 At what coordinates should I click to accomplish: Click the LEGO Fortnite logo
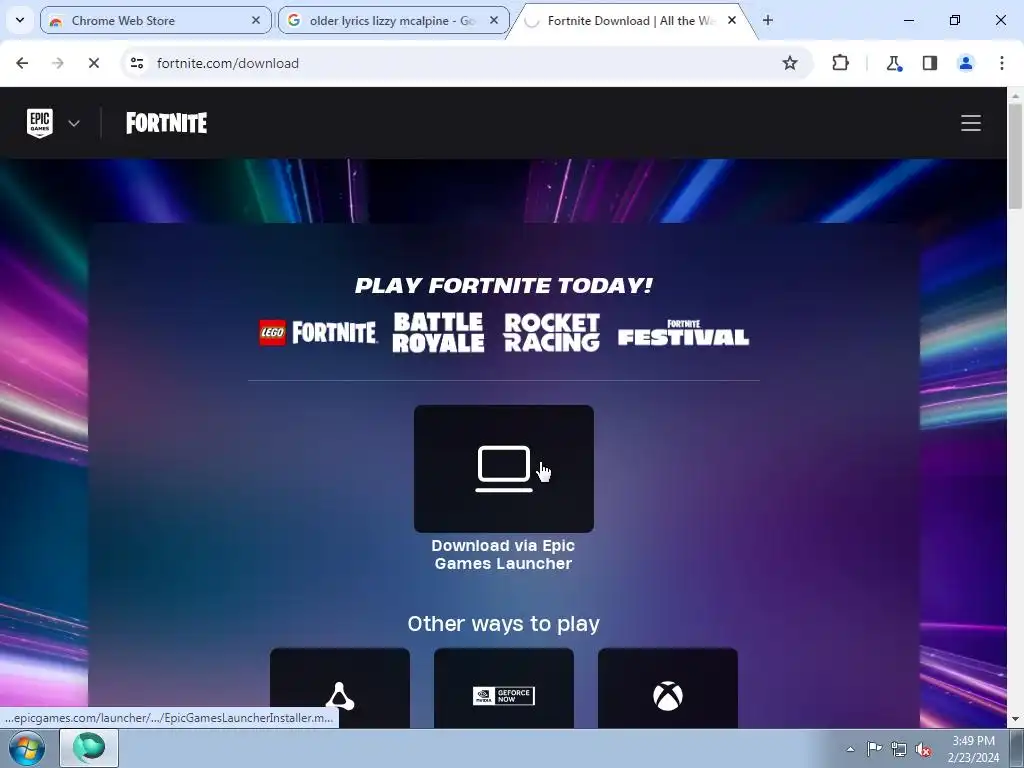pos(317,332)
